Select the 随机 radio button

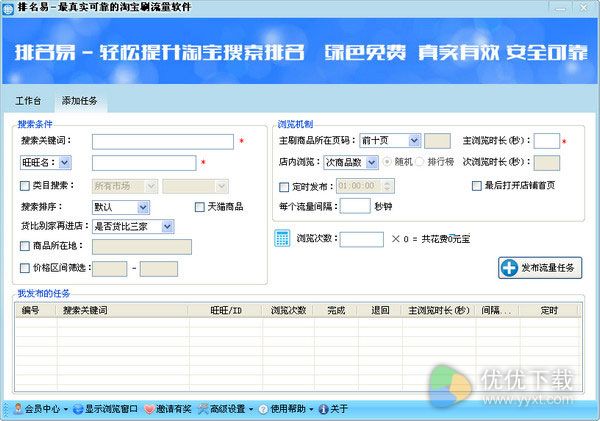point(387,162)
